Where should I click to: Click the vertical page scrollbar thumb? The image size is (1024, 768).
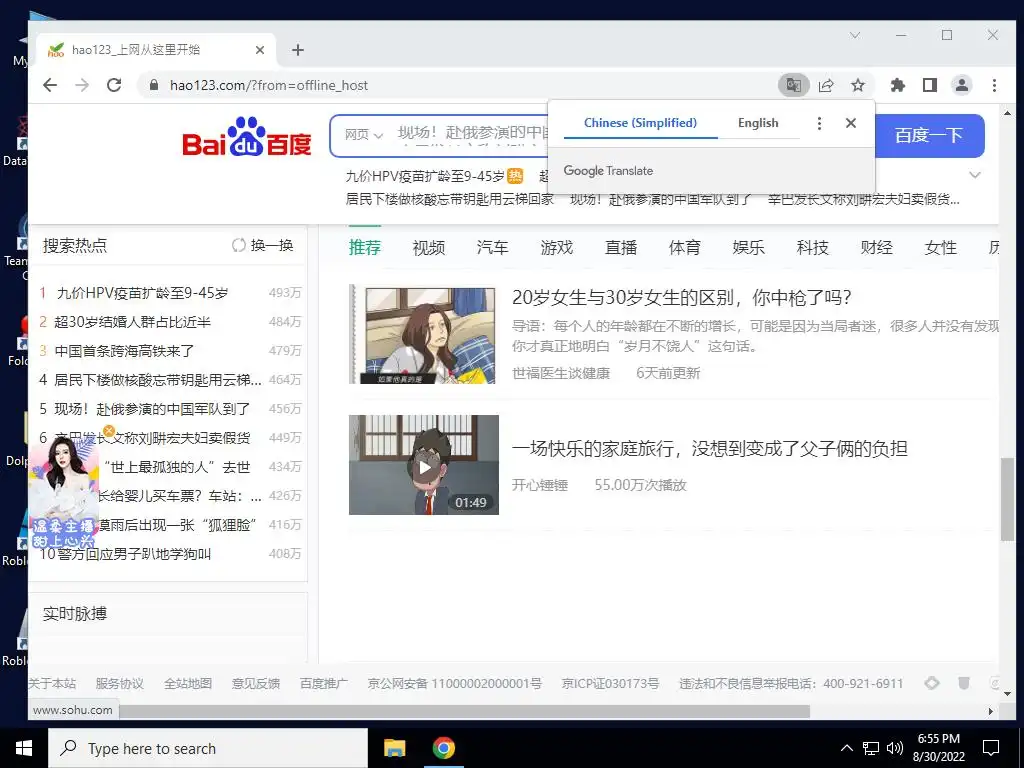(1008, 500)
